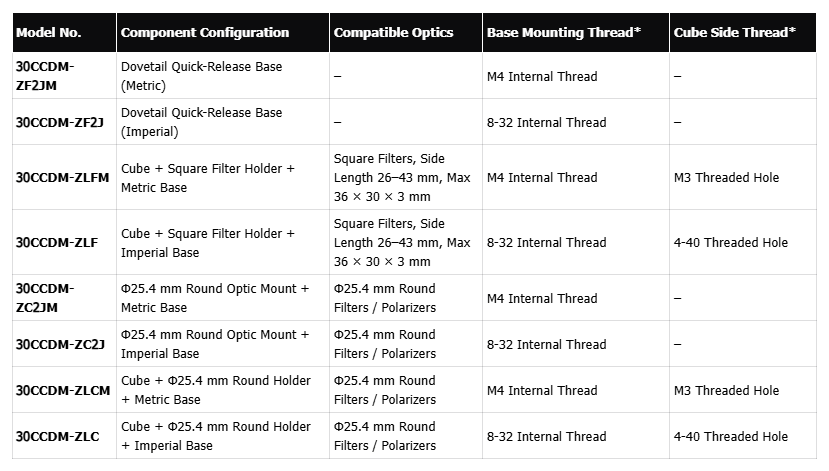The image size is (829, 471).
Task: Click model 30CCDM-ZLCM
Action: tap(63, 390)
